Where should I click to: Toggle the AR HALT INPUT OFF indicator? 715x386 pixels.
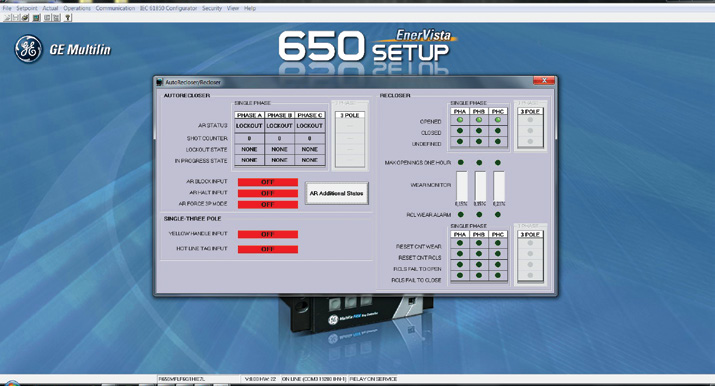click(268, 193)
